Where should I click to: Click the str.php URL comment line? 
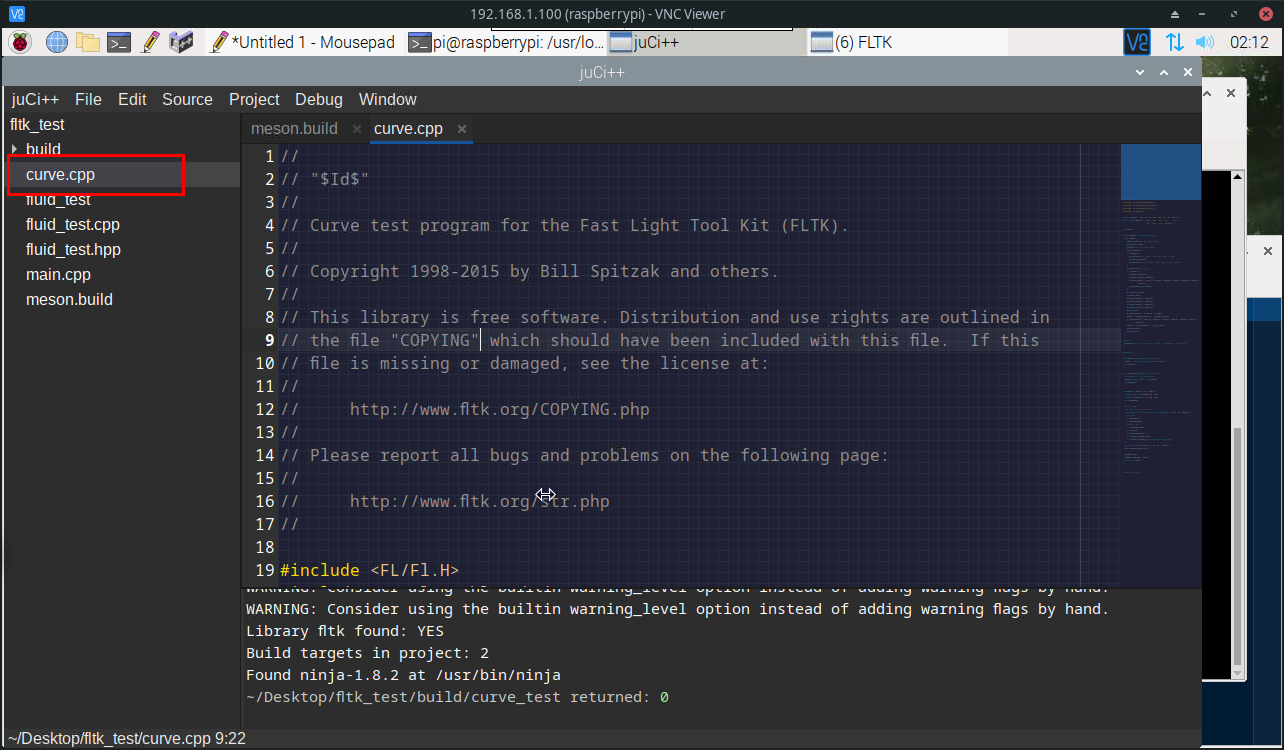[479, 501]
